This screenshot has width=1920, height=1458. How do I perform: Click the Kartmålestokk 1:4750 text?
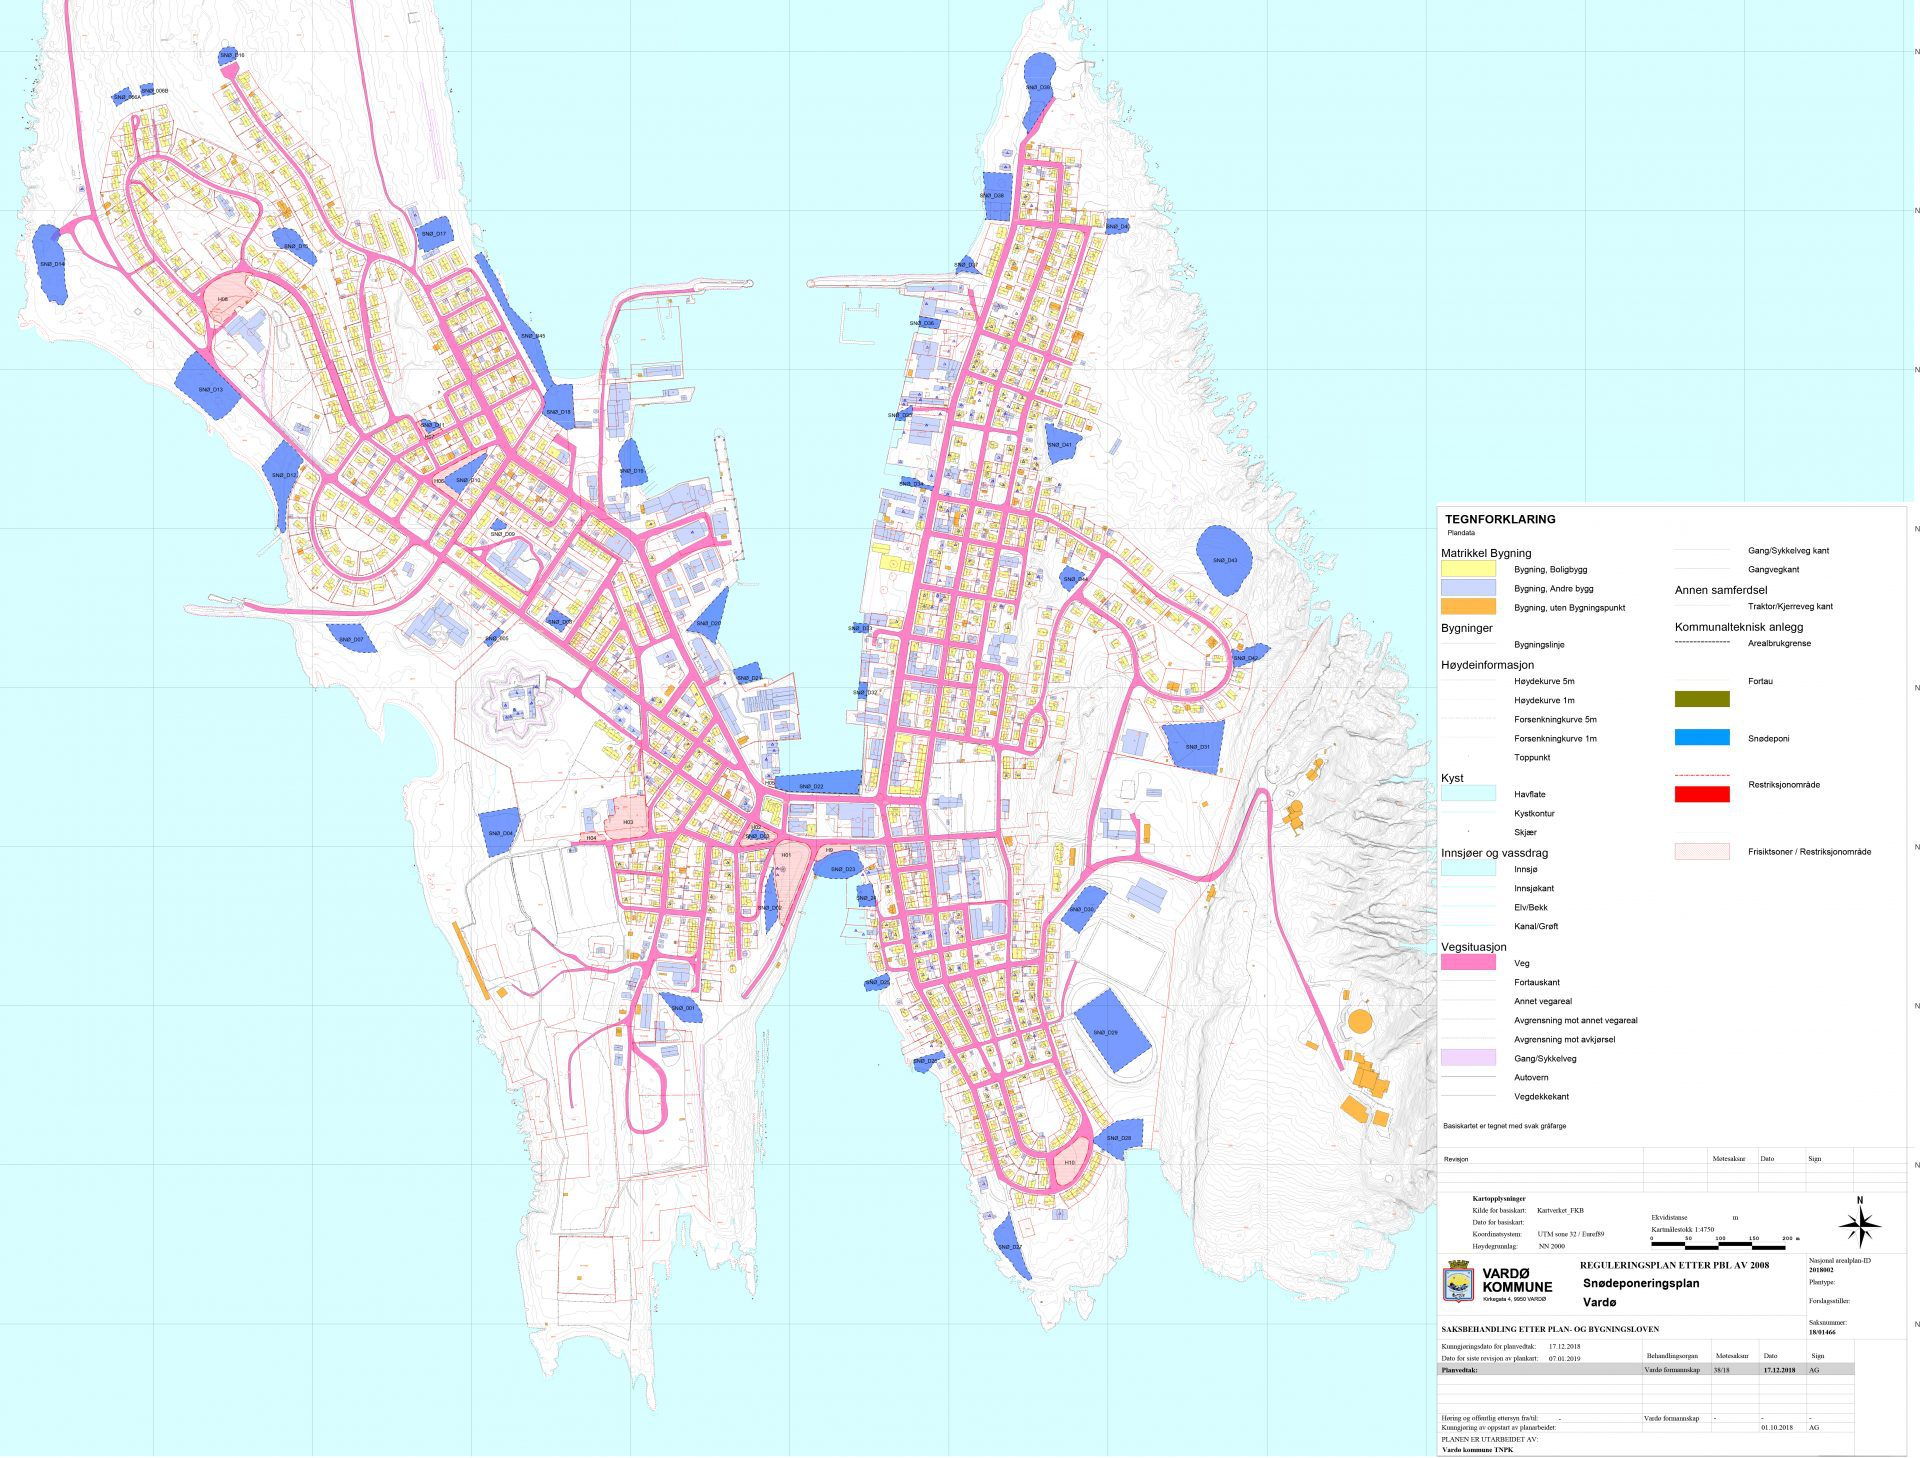[x=1682, y=1230]
